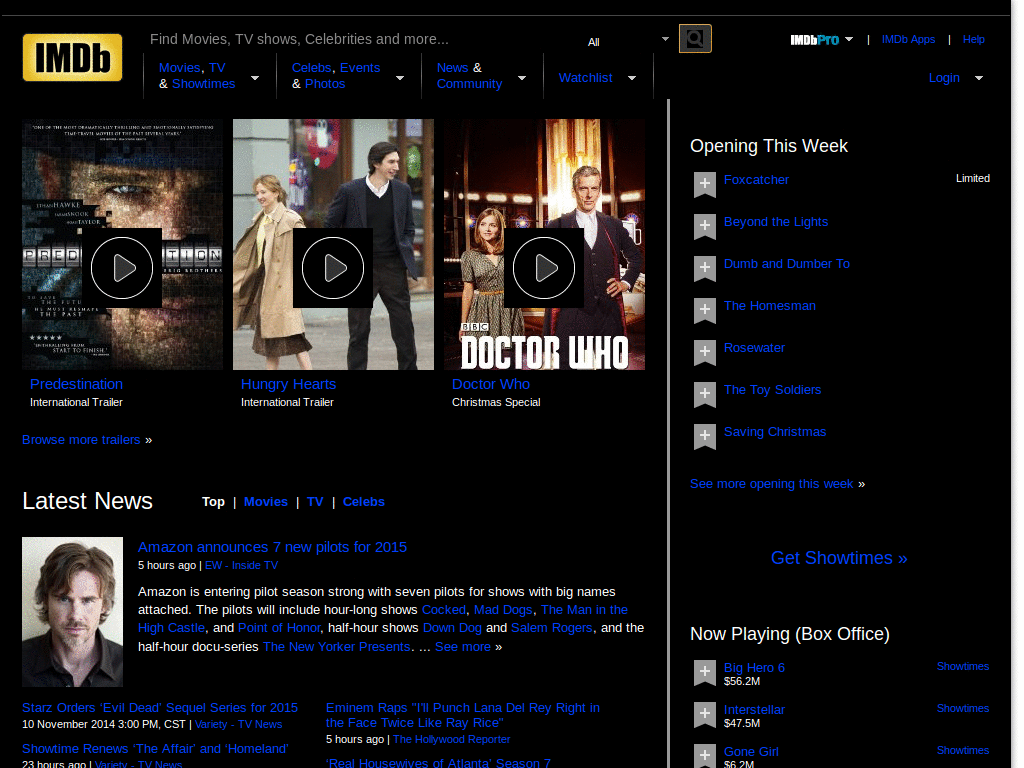
Task: Open the IMDbPro logo link
Action: coord(814,40)
